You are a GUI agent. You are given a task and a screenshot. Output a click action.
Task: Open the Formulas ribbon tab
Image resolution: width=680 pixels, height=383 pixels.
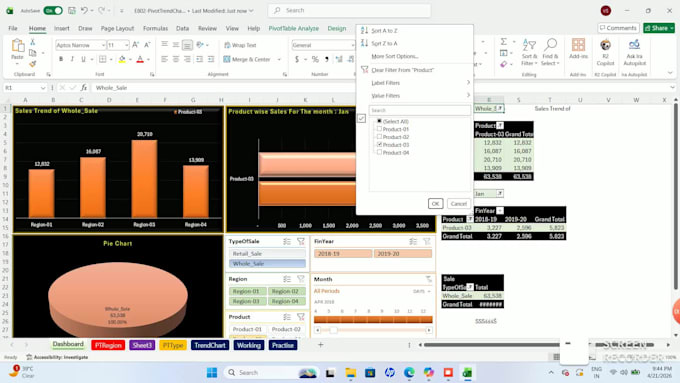pyautogui.click(x=155, y=28)
